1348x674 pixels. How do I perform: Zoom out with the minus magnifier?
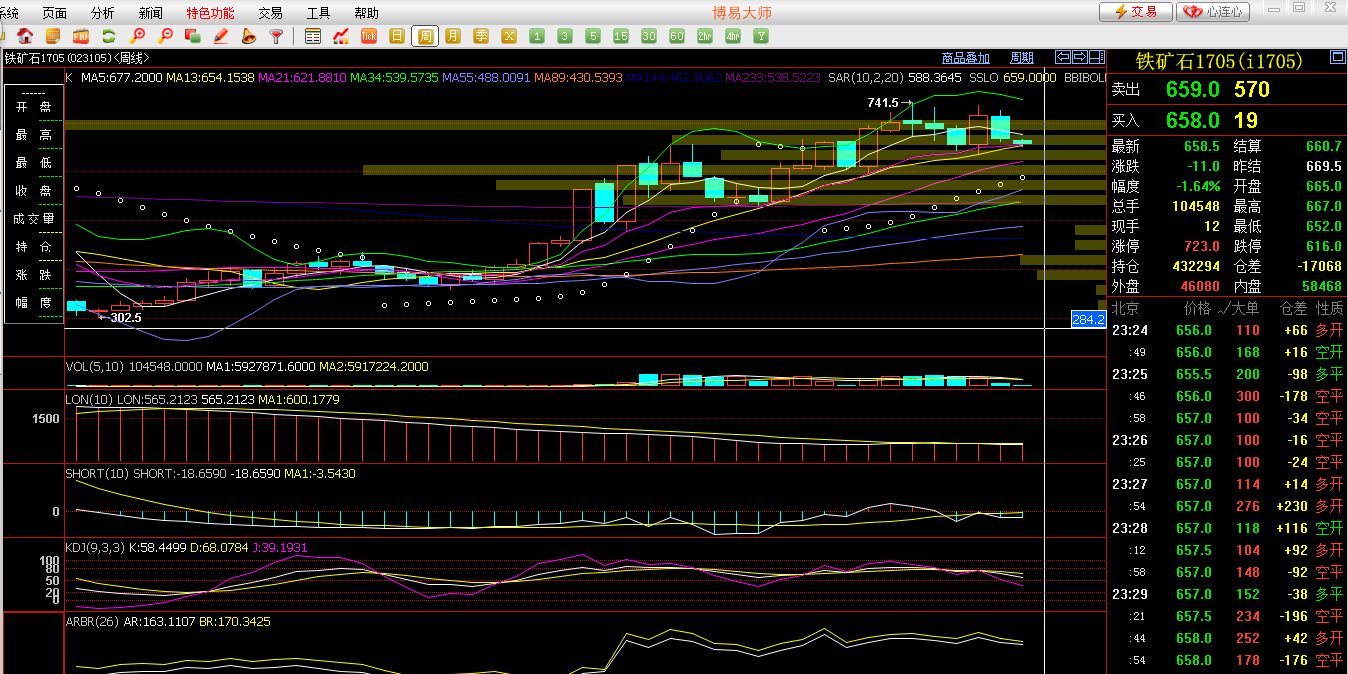click(165, 36)
